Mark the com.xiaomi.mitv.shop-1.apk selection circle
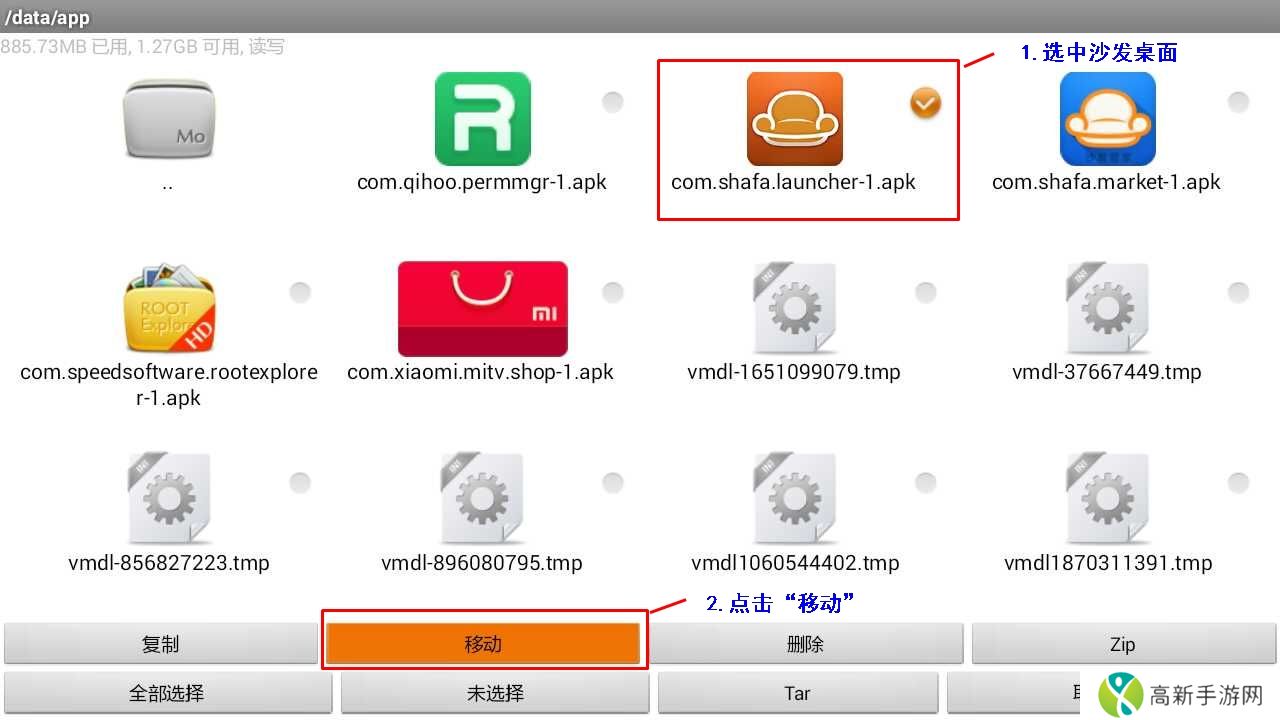 tap(612, 292)
